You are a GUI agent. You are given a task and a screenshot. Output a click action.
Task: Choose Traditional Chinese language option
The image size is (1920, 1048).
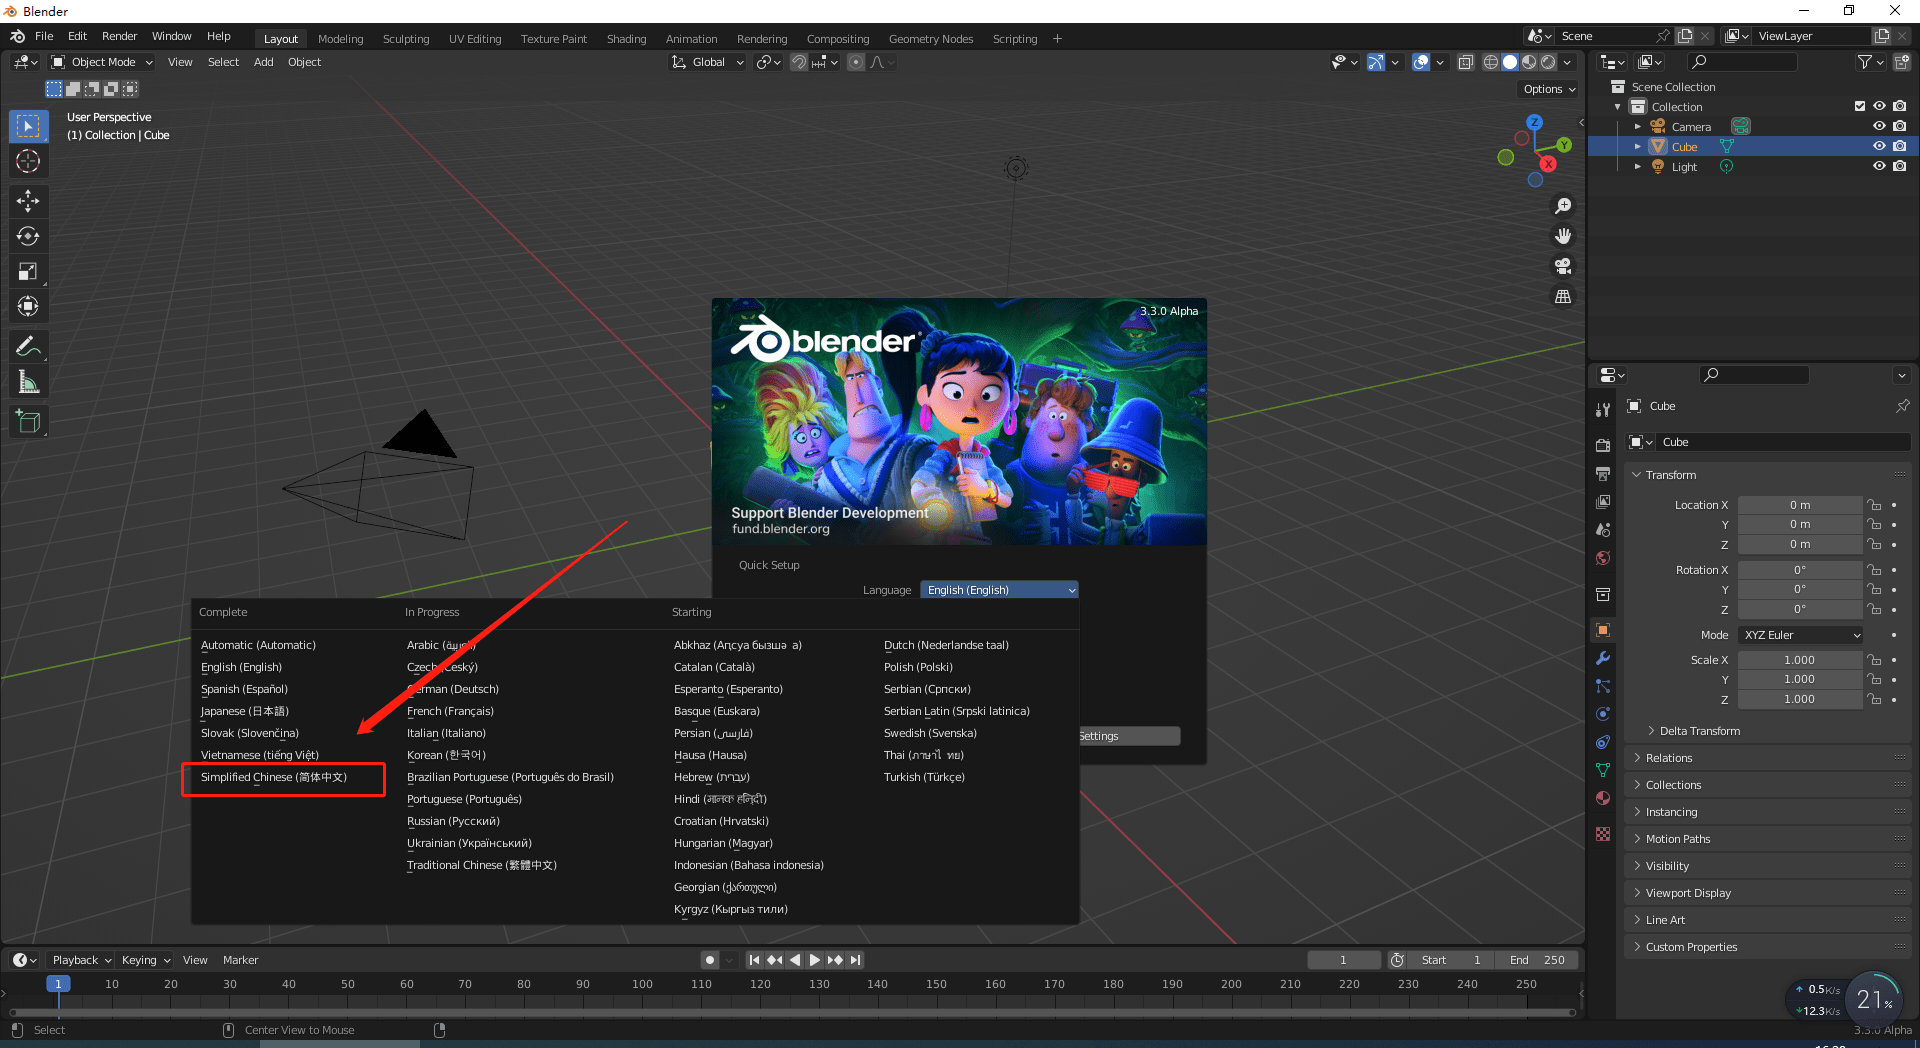(482, 865)
